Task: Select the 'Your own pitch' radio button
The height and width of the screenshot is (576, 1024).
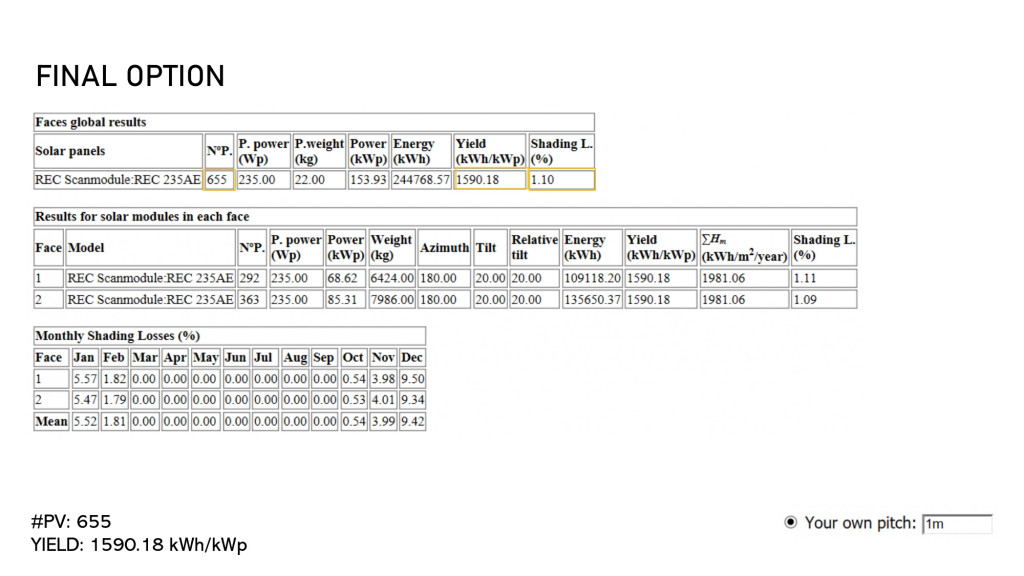Action: click(x=791, y=522)
